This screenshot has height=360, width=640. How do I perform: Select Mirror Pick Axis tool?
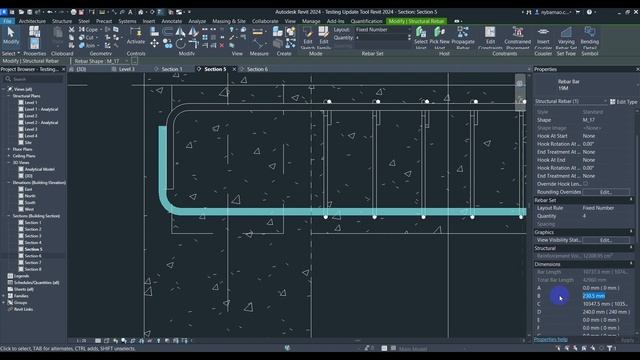[x=180, y=31]
